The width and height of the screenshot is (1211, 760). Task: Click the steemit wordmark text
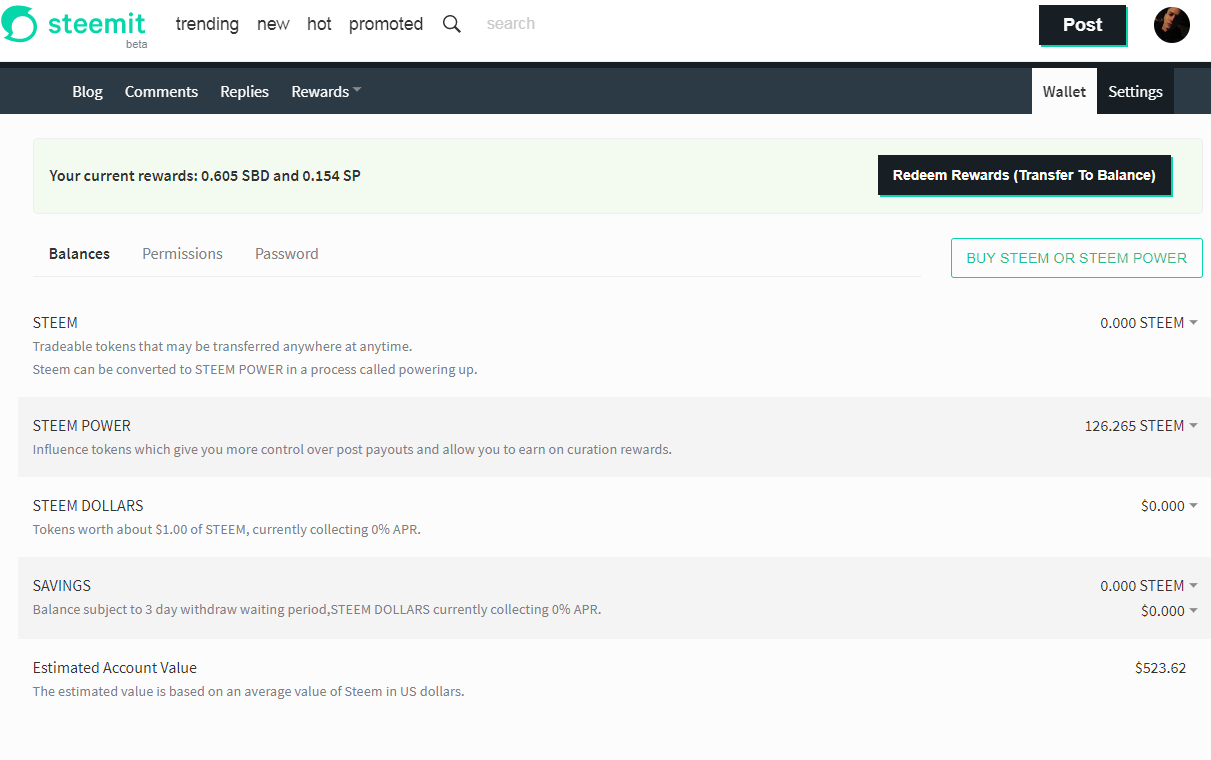pos(96,24)
